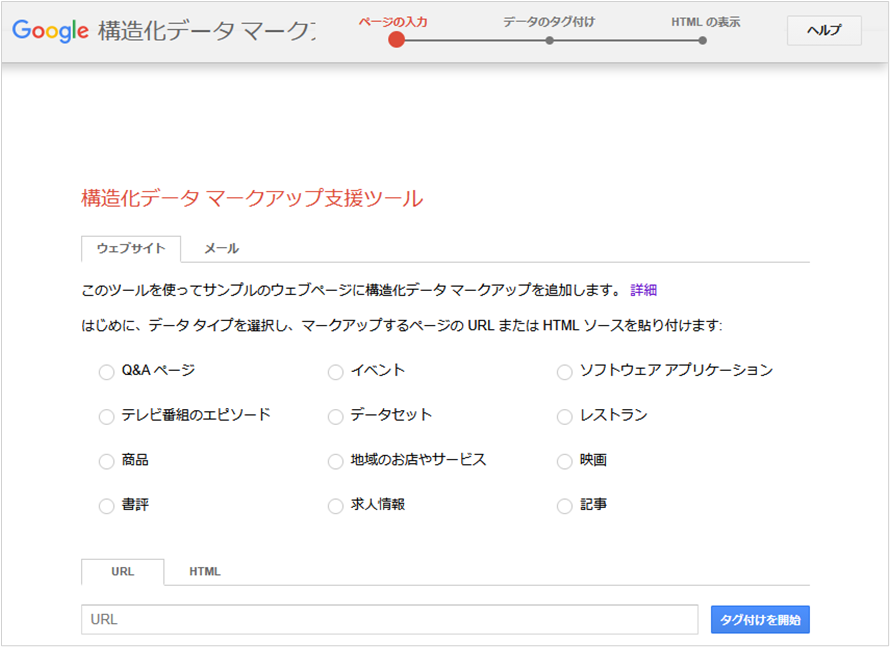Click the データのタグ付け step marker
The width and height of the screenshot is (890, 647).
pyautogui.click(x=549, y=40)
